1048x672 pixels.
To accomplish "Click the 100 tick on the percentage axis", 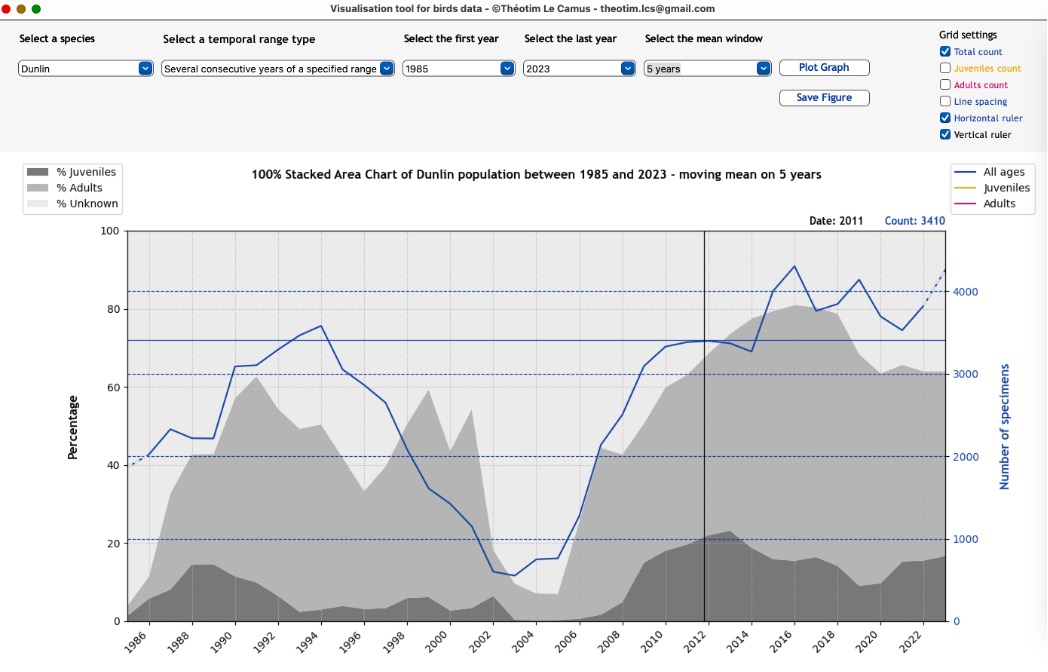I will [x=110, y=231].
